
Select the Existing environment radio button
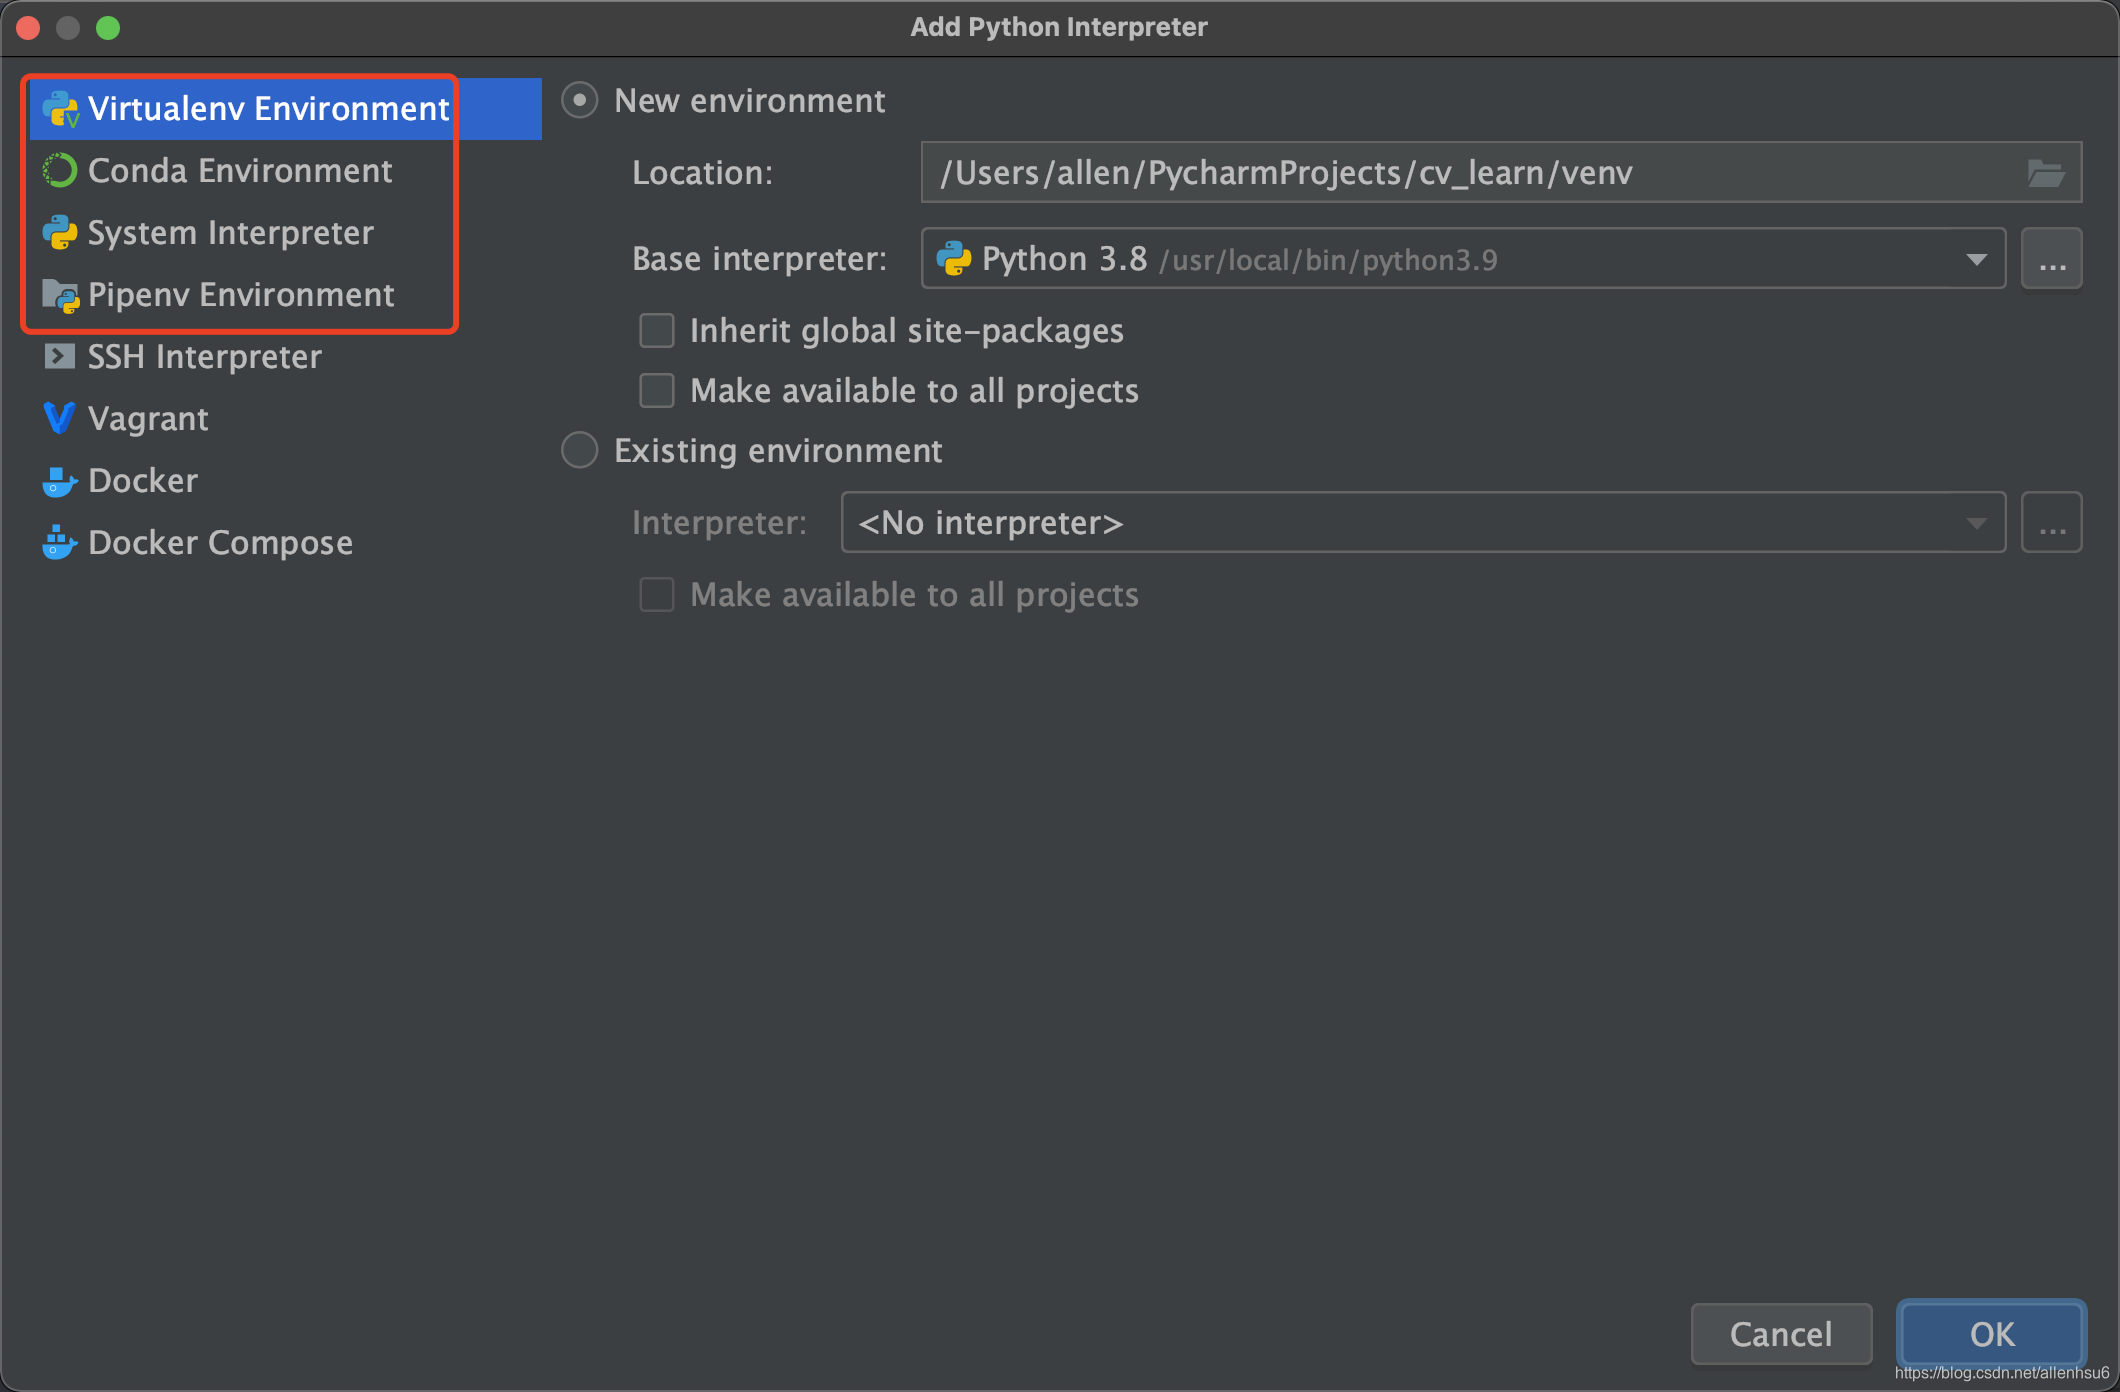[581, 451]
